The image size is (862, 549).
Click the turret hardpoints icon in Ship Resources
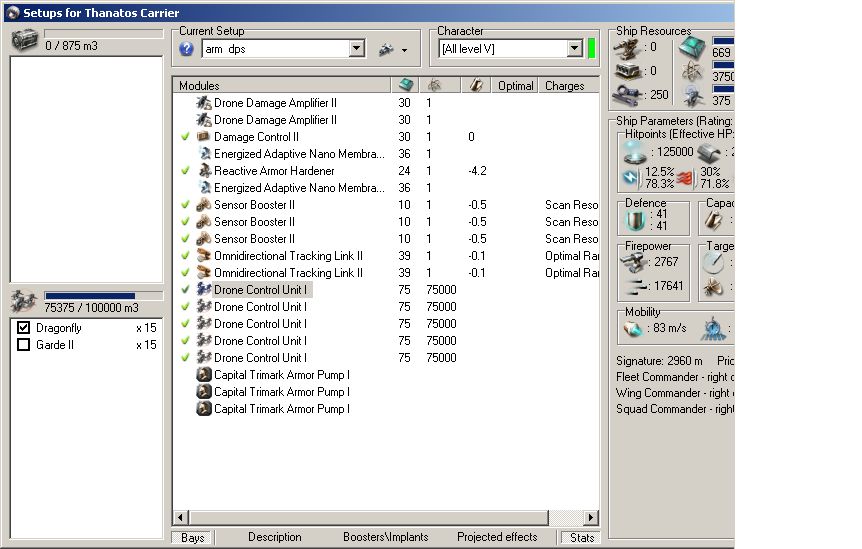point(627,48)
